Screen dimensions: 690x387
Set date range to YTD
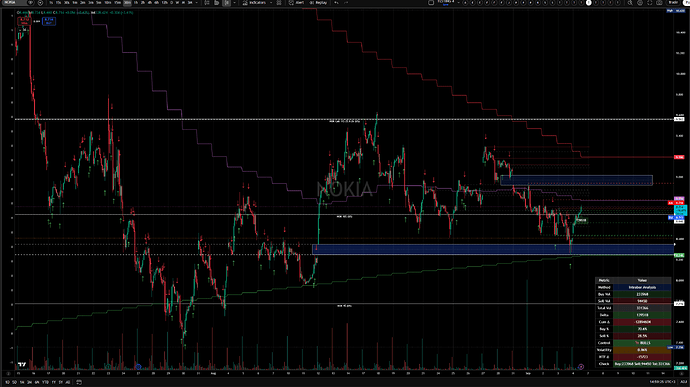click(45, 382)
